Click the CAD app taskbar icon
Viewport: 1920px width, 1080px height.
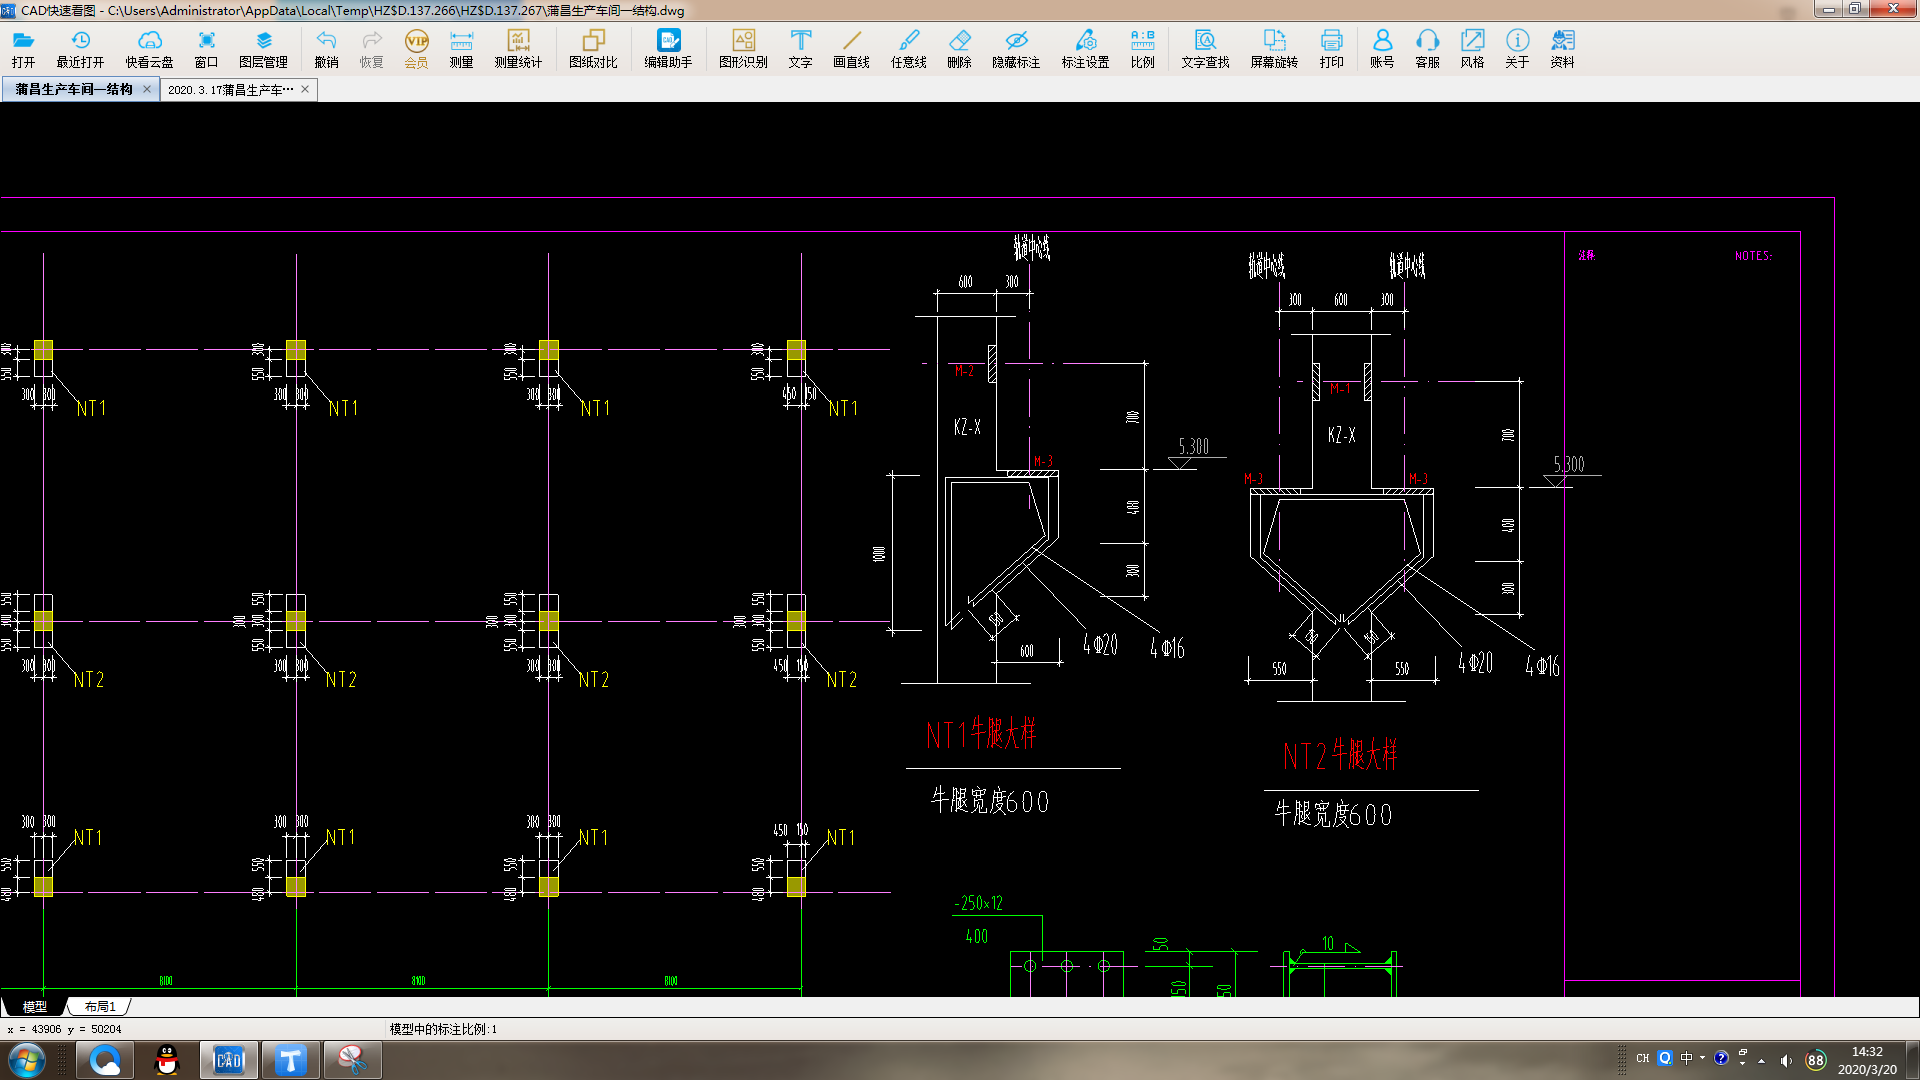coord(229,1060)
